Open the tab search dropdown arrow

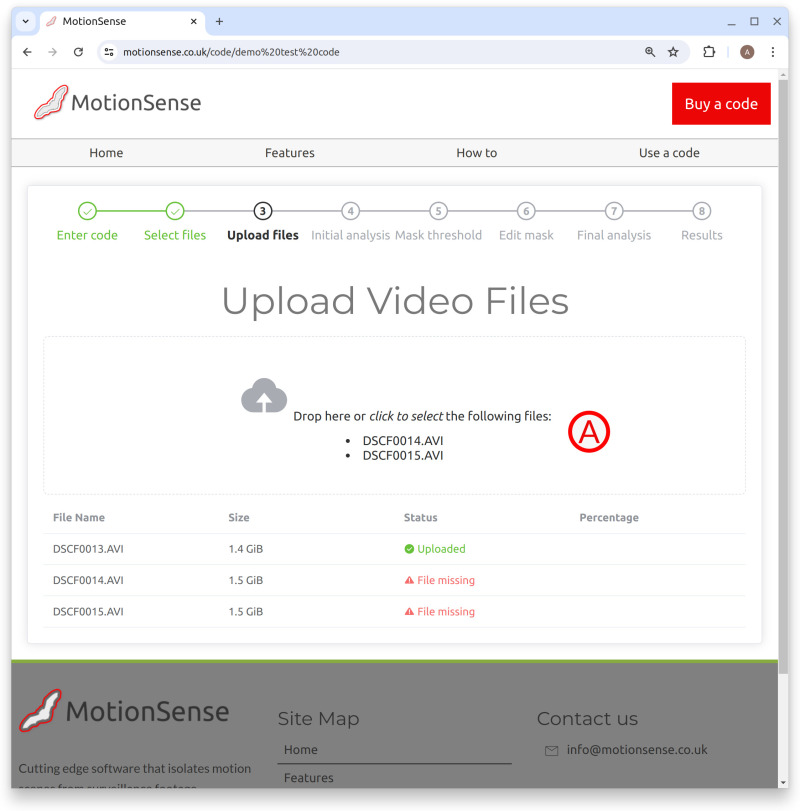coord(25,21)
